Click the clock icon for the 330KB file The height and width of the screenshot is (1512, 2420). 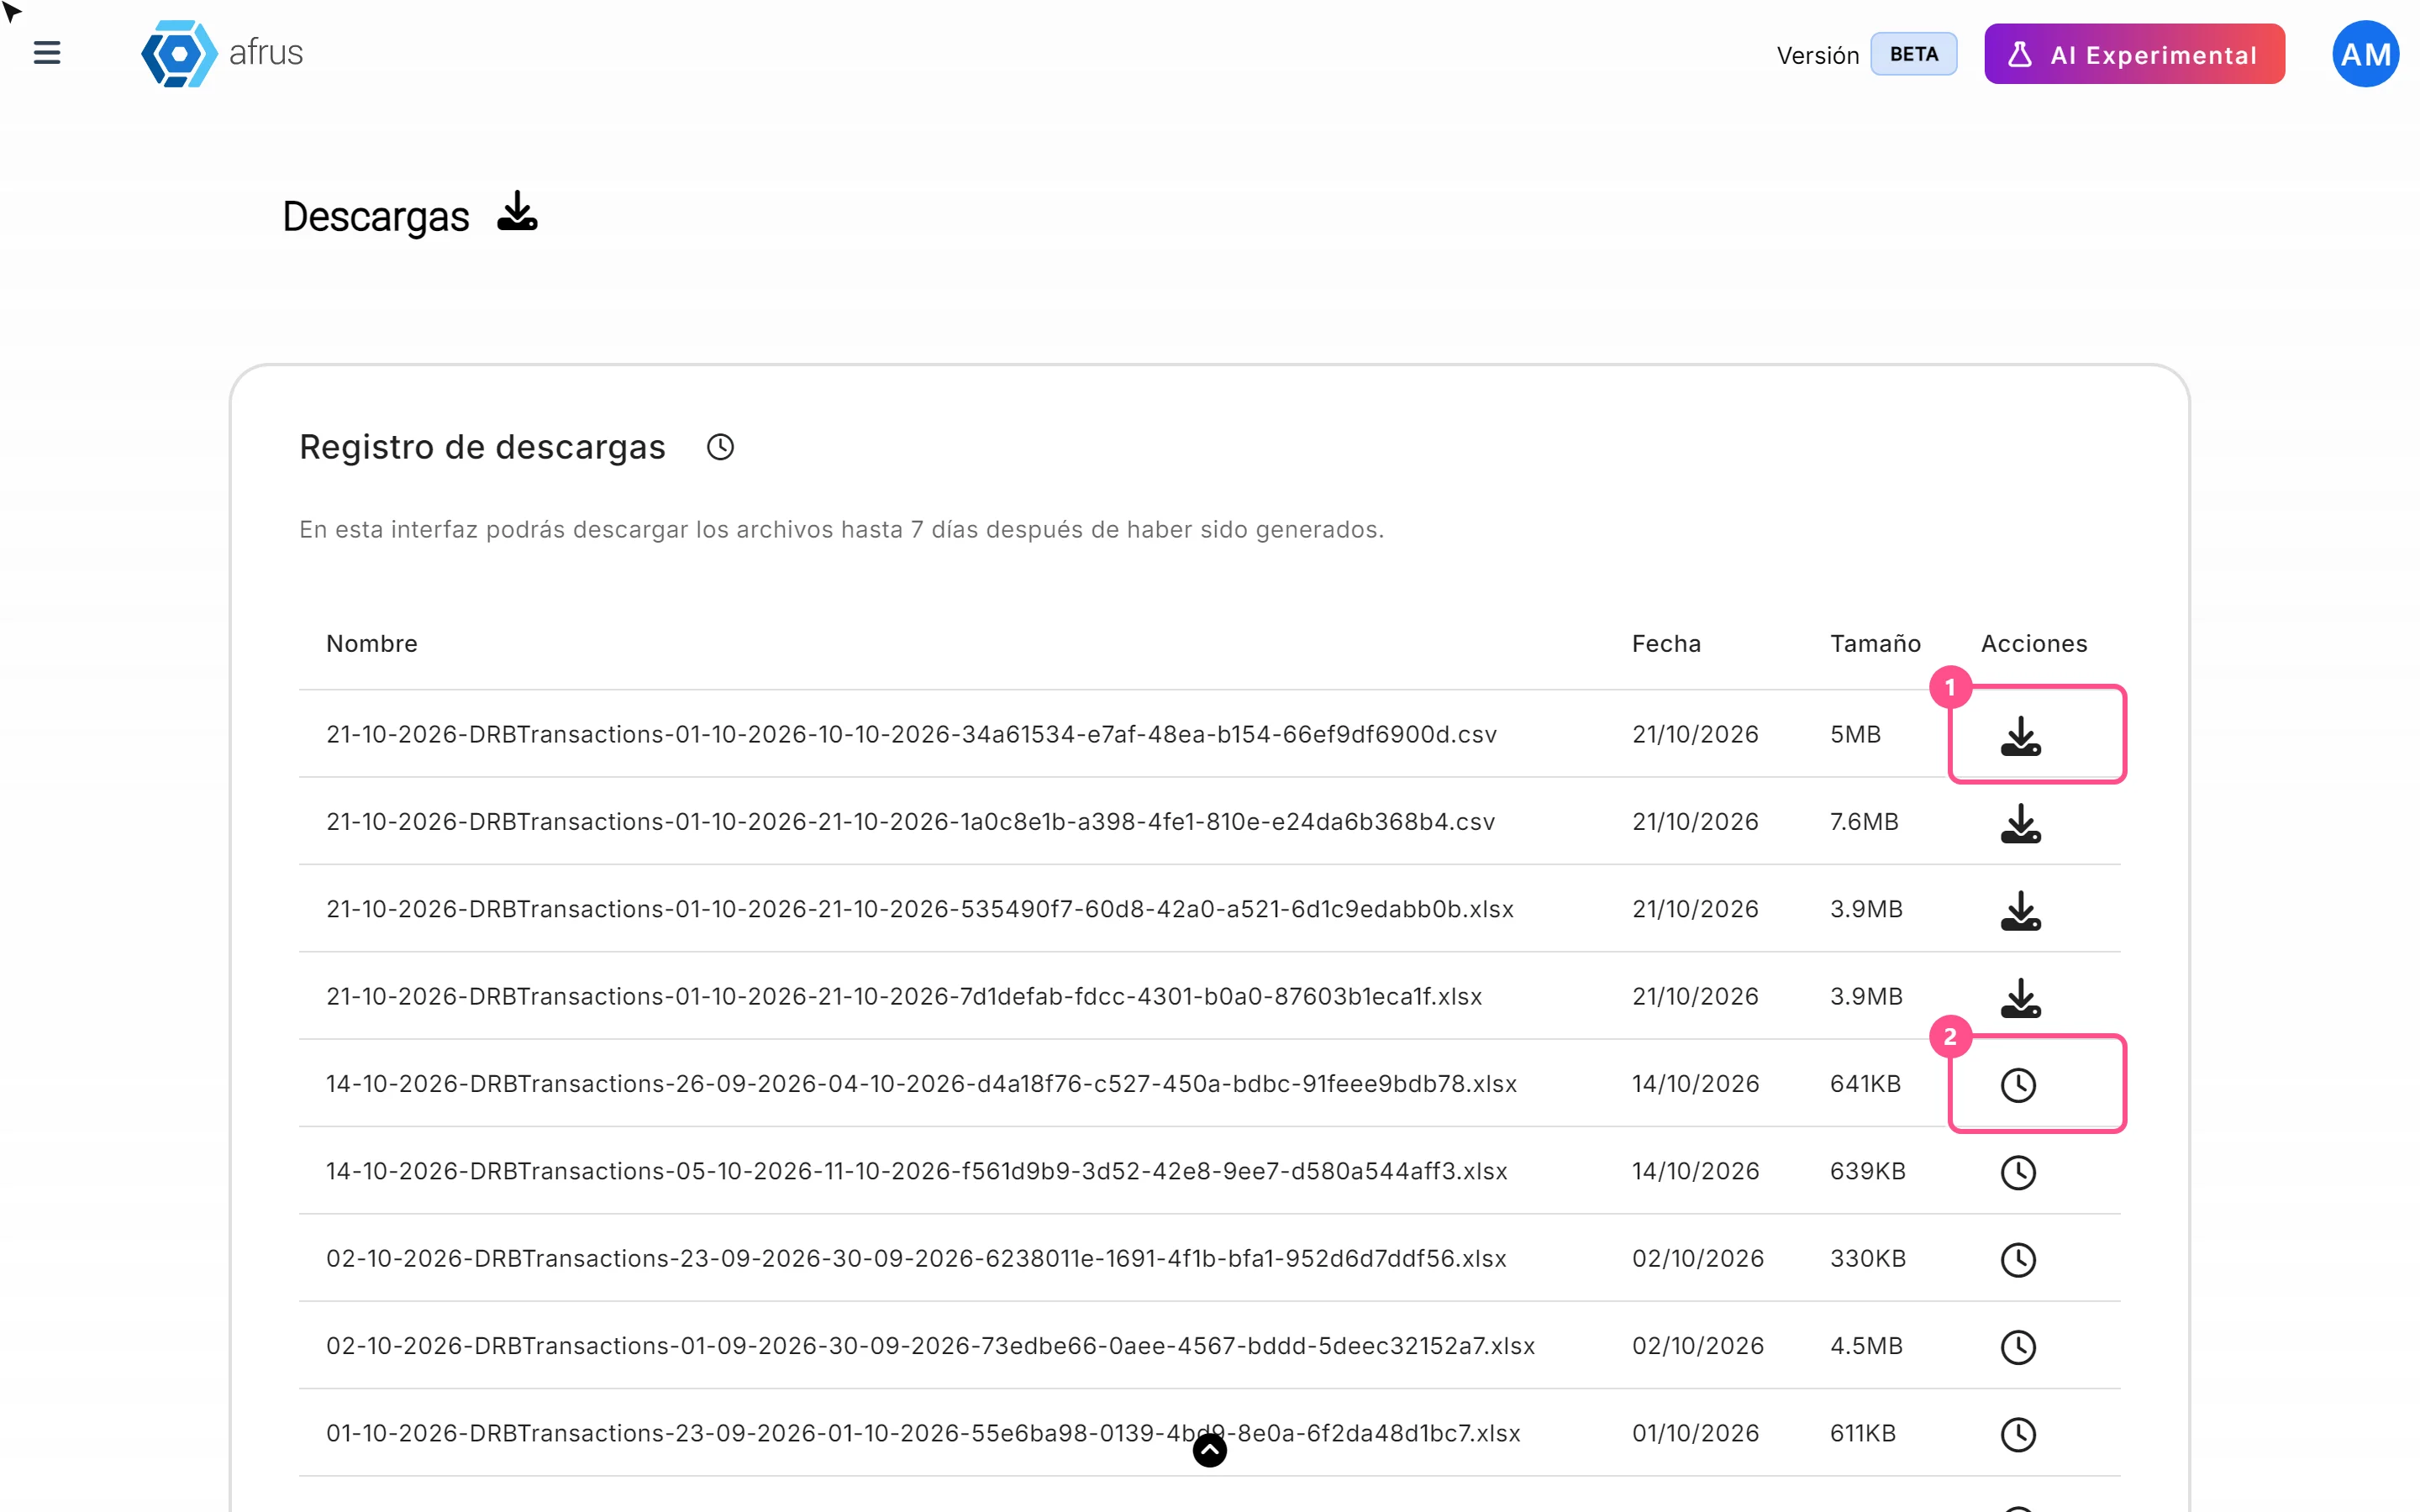[2018, 1259]
